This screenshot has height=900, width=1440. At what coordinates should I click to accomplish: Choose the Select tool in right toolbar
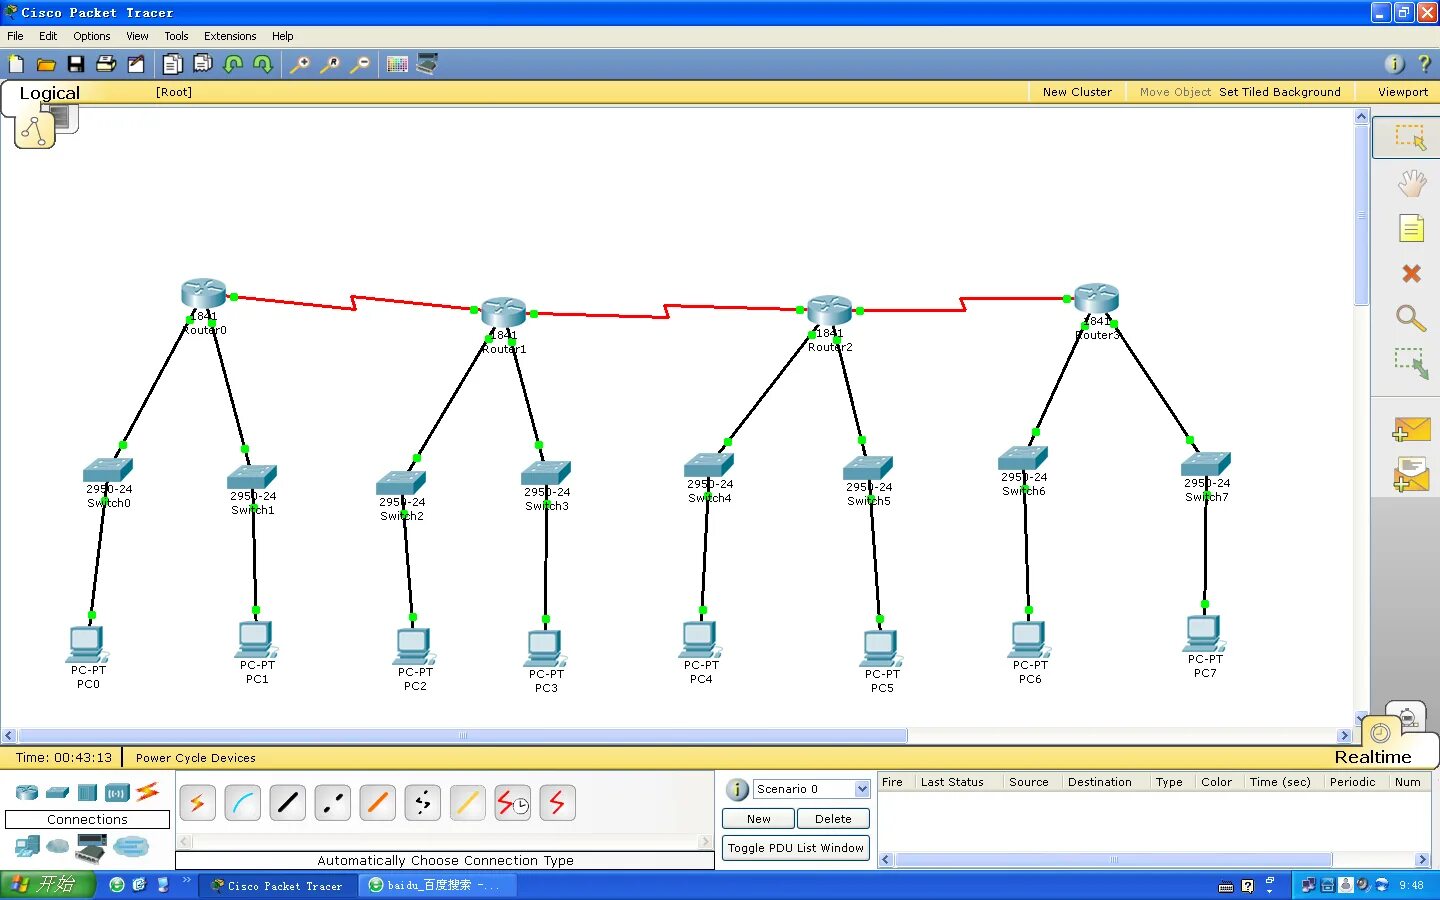click(1410, 137)
